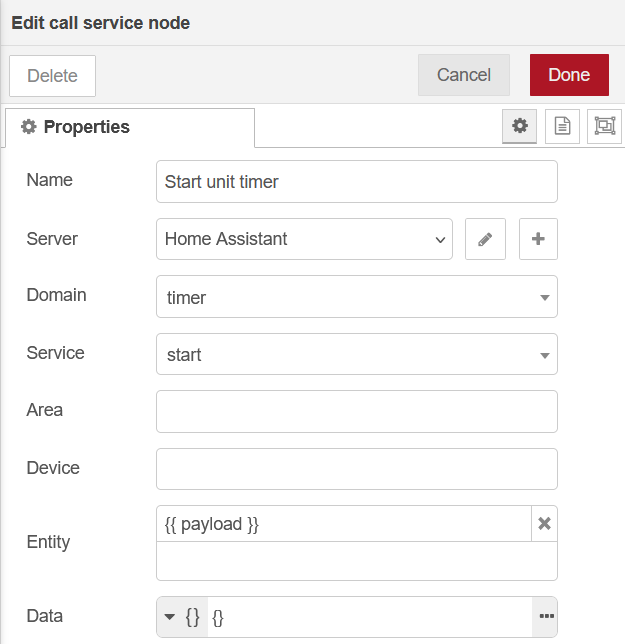Viewport: 625px width, 644px height.
Task: Open the node description document icon
Action: (562, 126)
